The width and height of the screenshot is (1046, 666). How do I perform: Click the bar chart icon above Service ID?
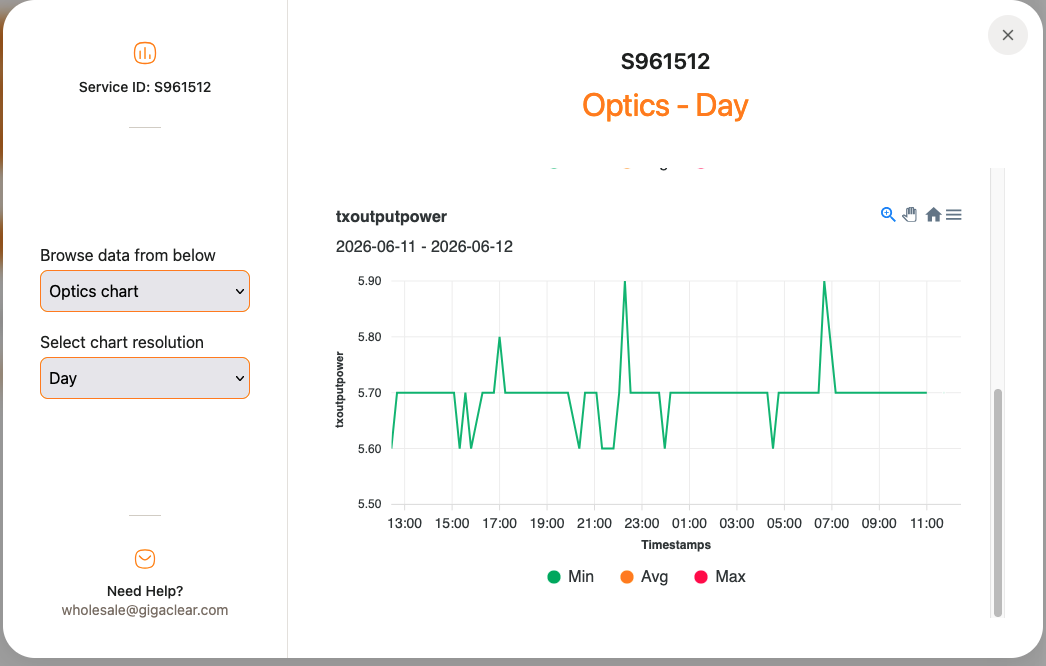[145, 53]
